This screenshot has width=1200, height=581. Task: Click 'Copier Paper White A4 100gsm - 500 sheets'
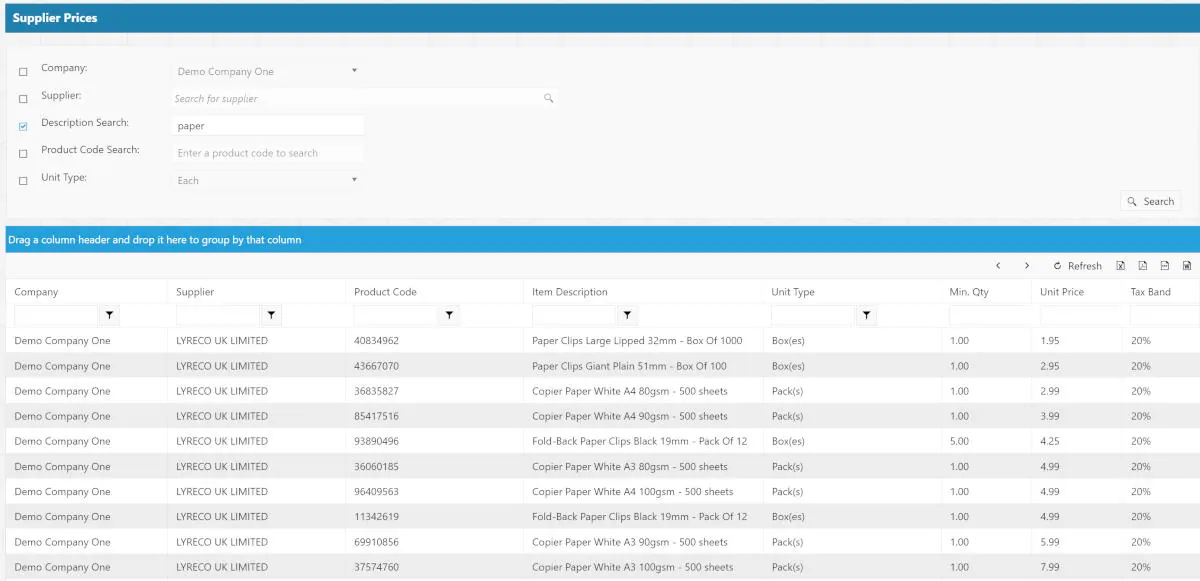tap(633, 491)
